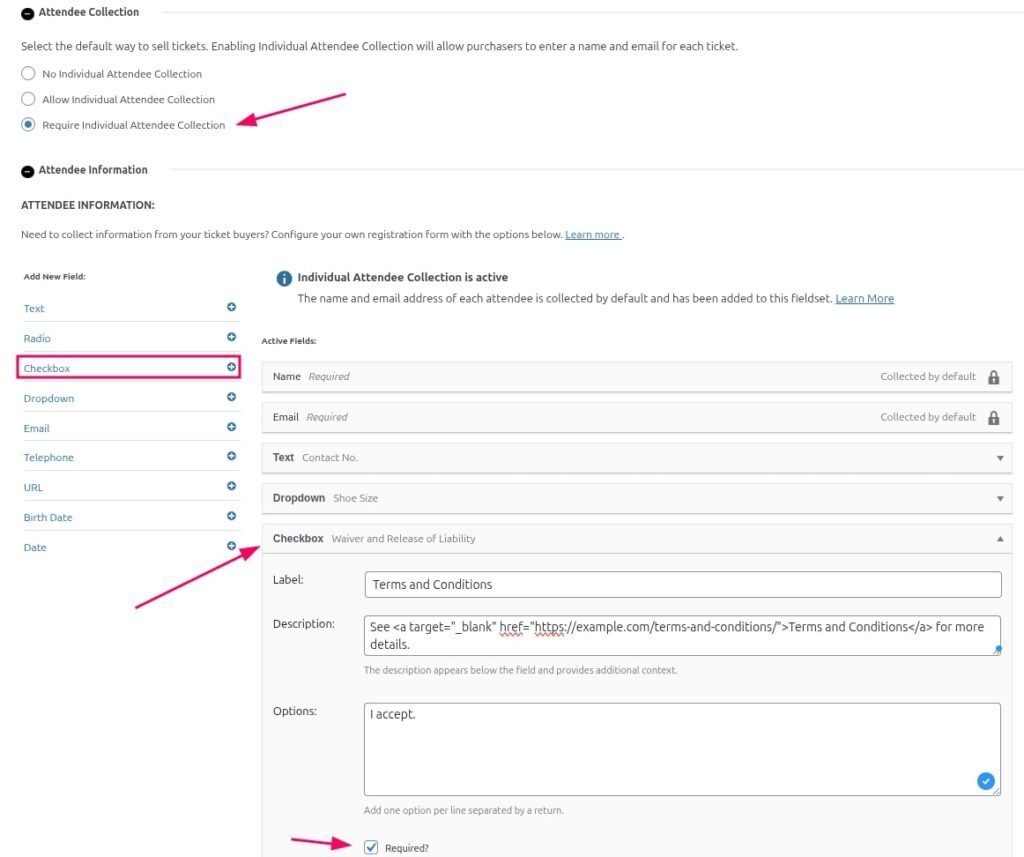Collapse the Checkbox Waiver field panel
Screen dimensions: 1024x857
(1000, 539)
